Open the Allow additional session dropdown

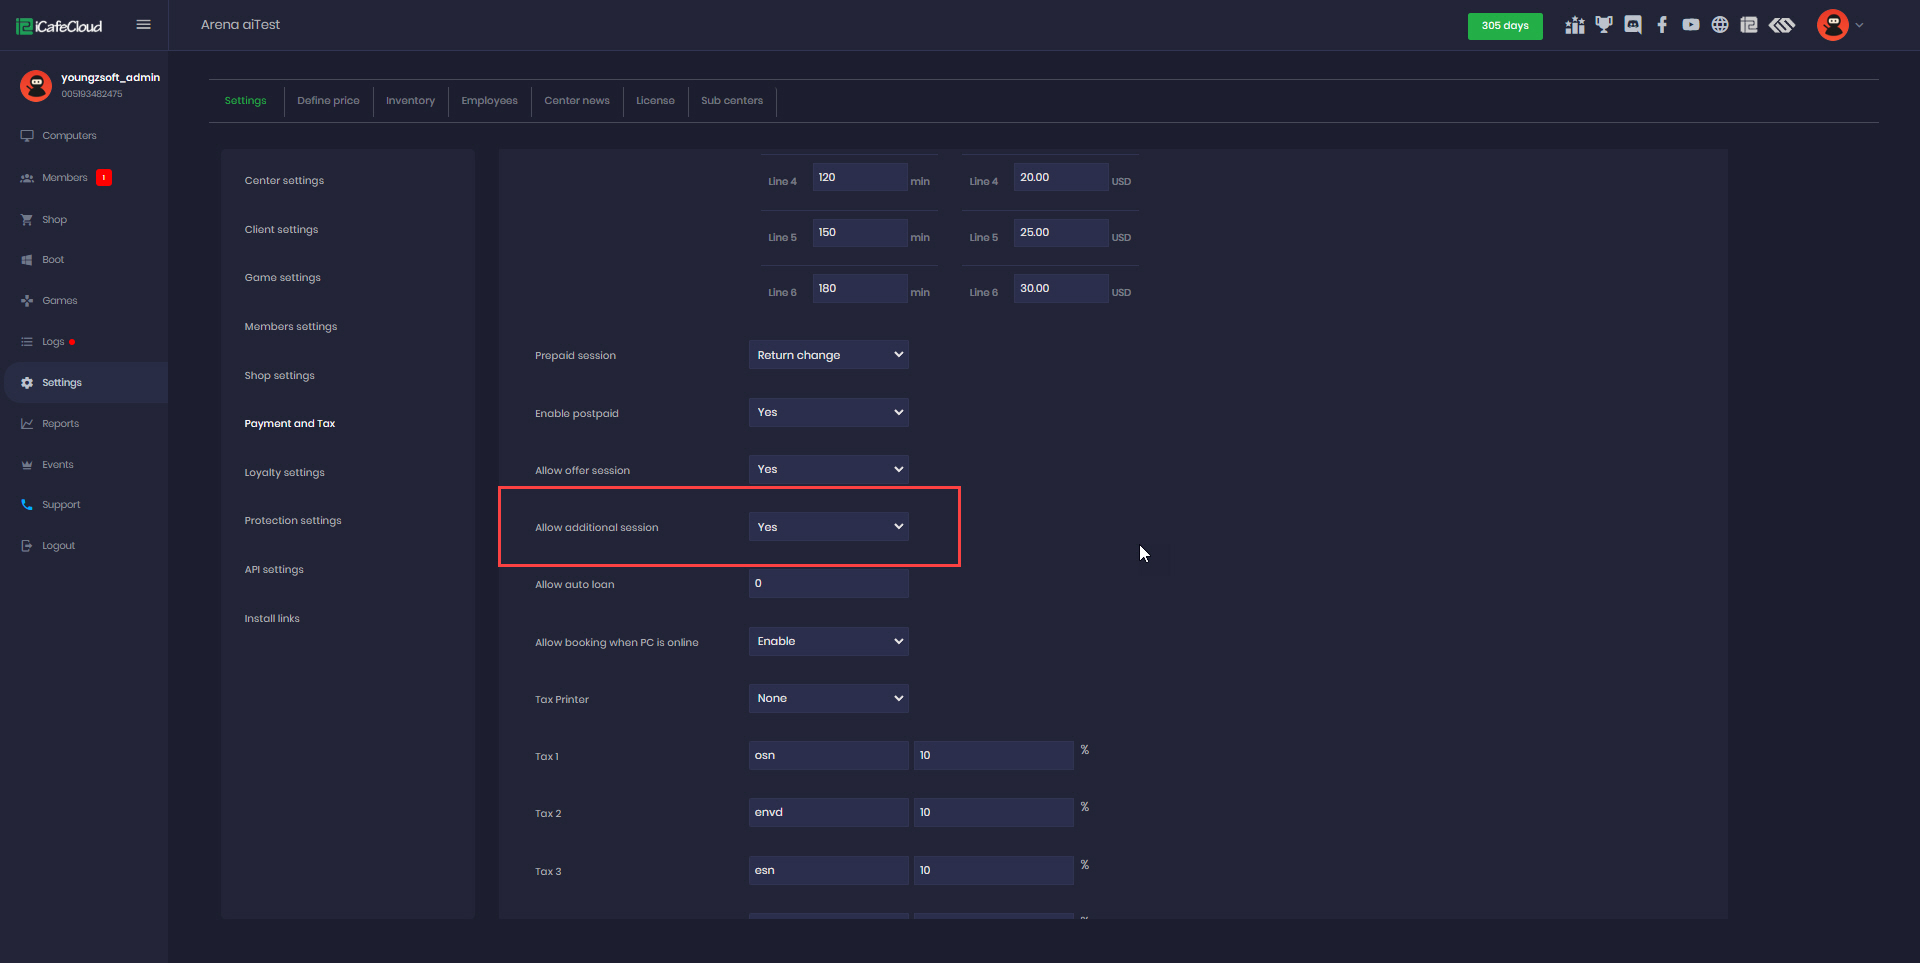point(828,527)
